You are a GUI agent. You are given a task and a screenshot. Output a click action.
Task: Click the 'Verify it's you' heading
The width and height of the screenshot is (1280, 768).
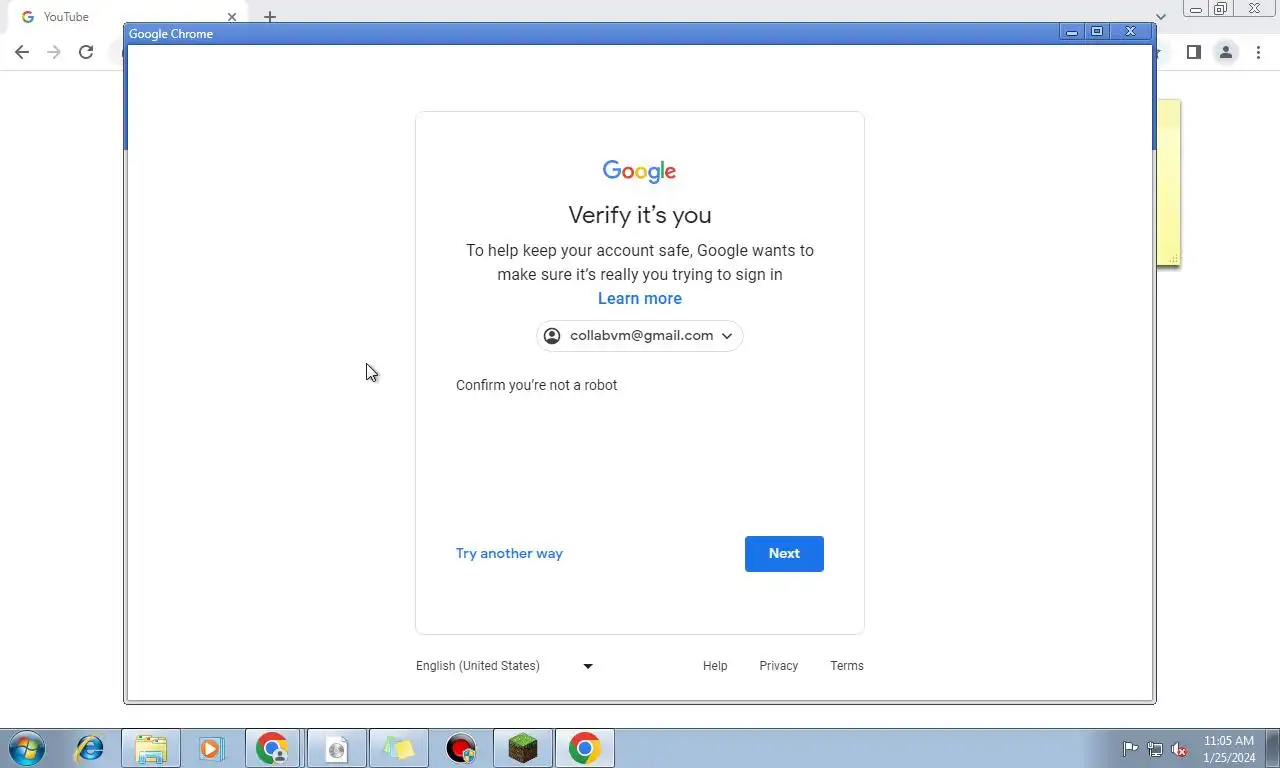[640, 215]
